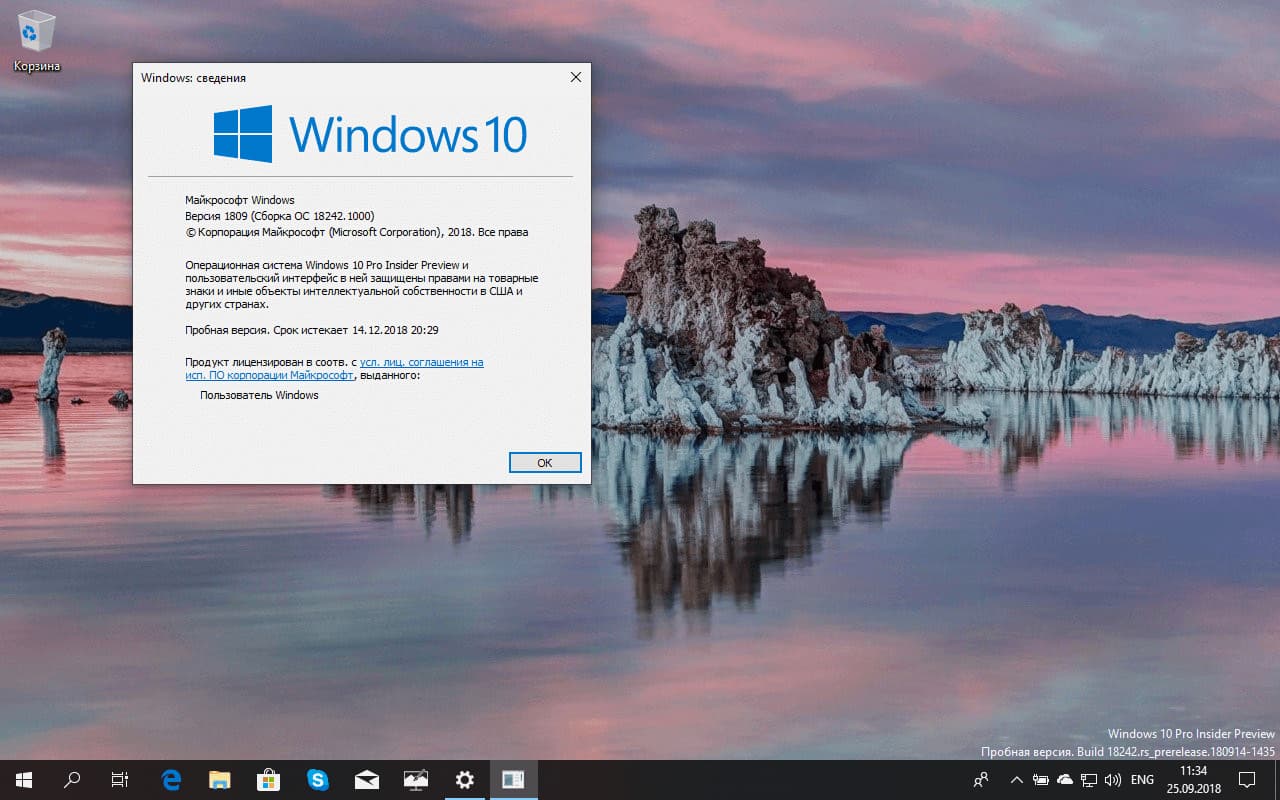
Task: Open the ENG input language switcher
Action: 1141,779
